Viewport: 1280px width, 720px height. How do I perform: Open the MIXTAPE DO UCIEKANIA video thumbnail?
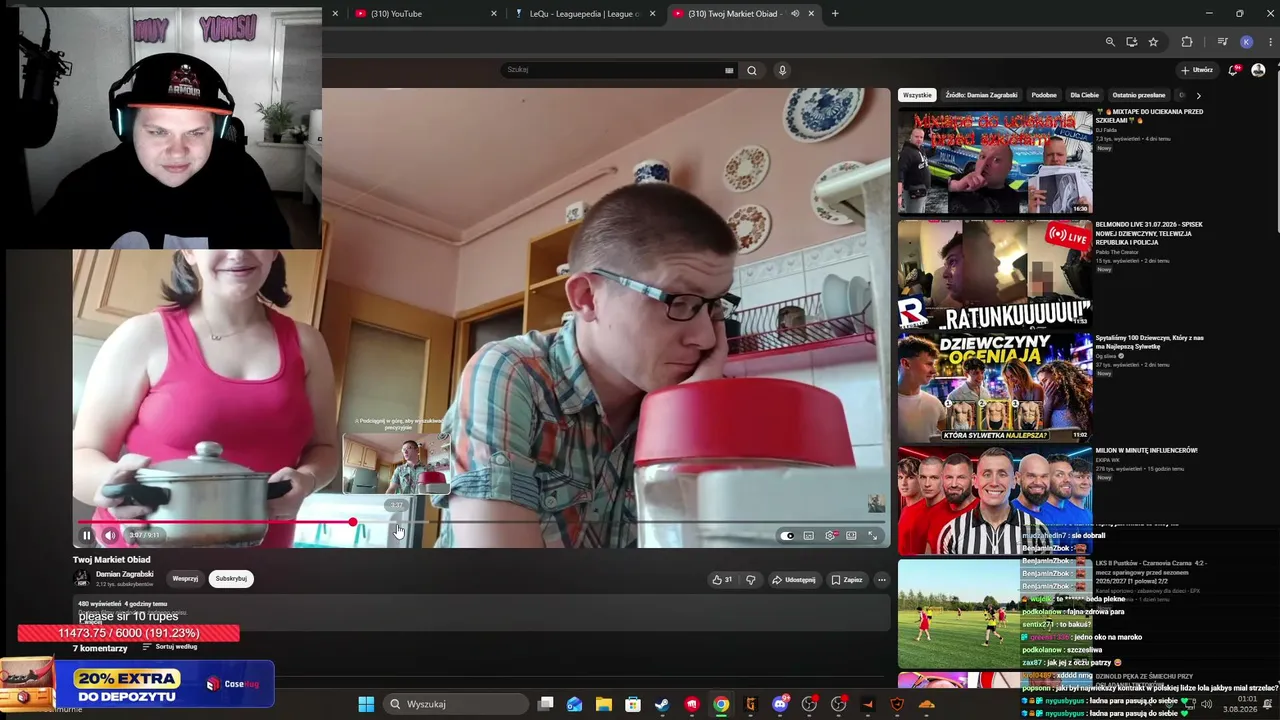pos(995,162)
